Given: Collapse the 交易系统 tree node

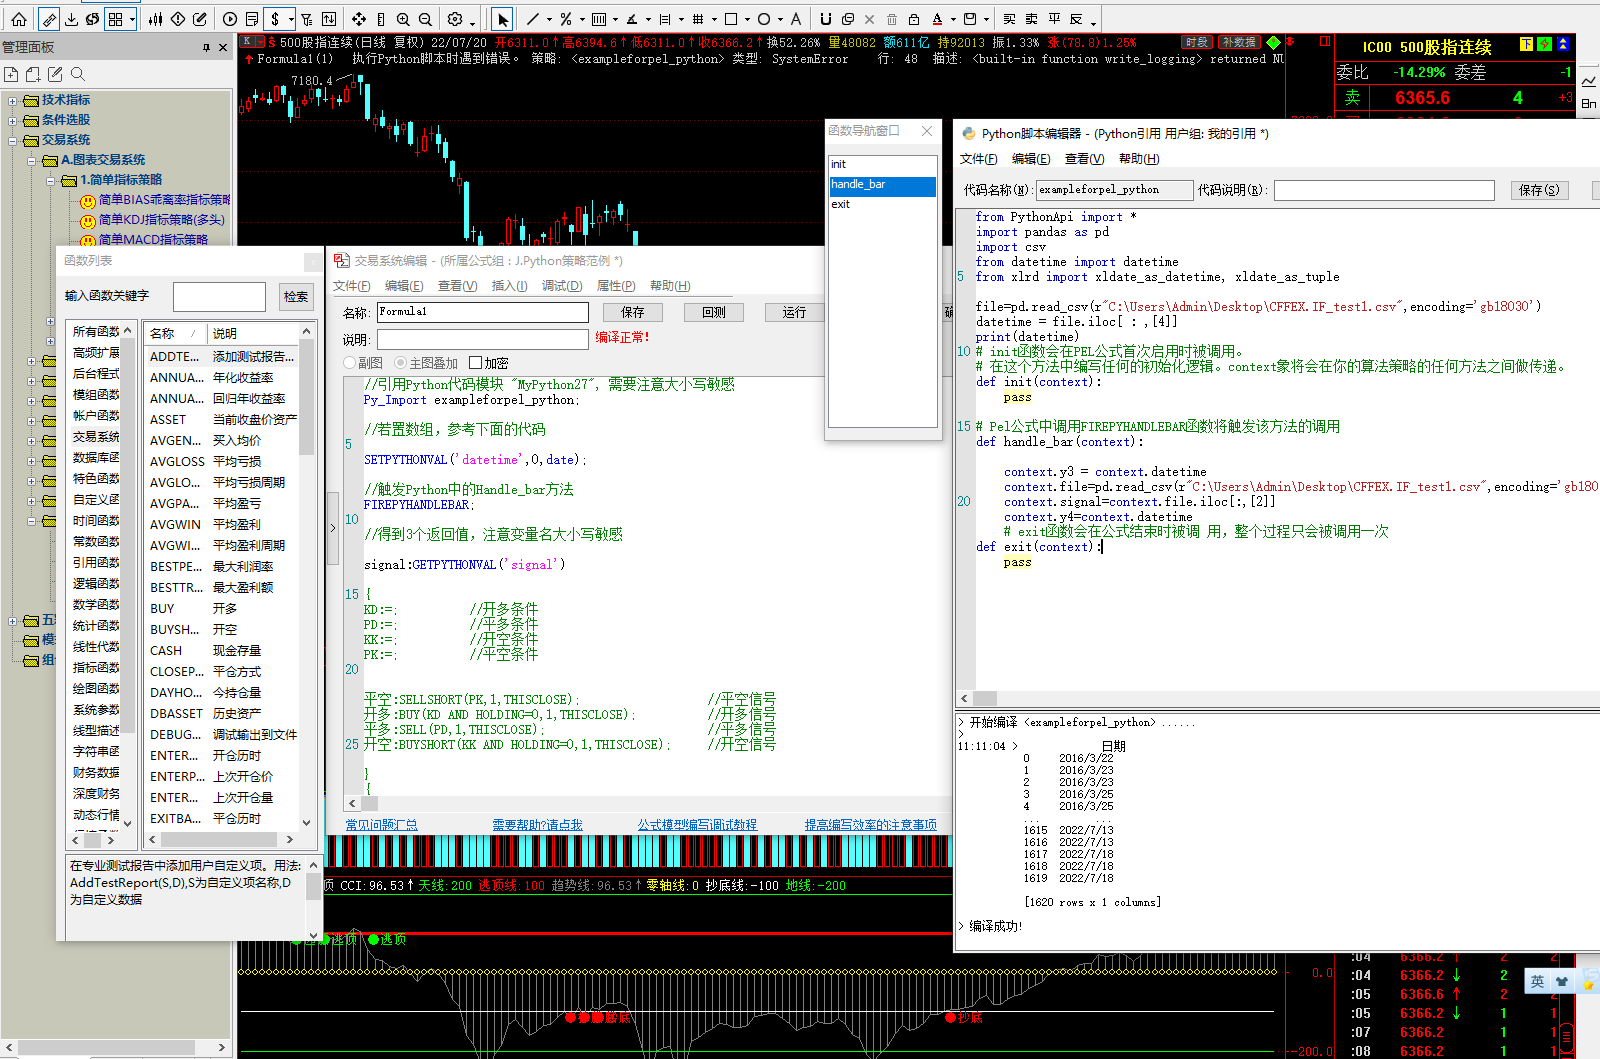Looking at the screenshot, I should click(12, 140).
